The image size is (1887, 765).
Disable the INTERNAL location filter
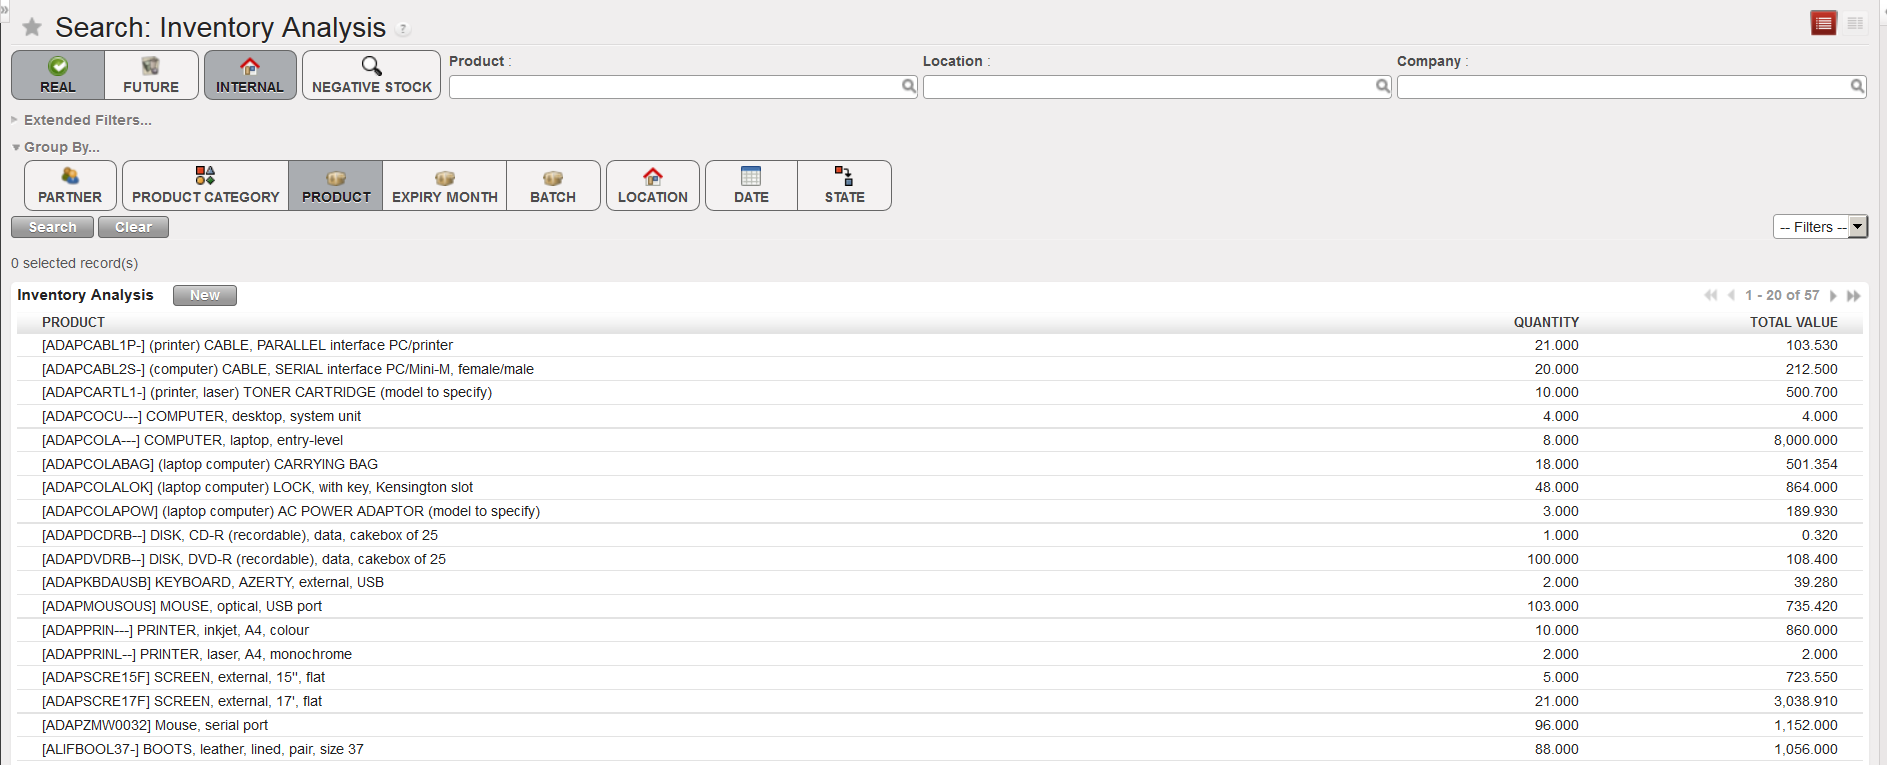click(x=250, y=75)
